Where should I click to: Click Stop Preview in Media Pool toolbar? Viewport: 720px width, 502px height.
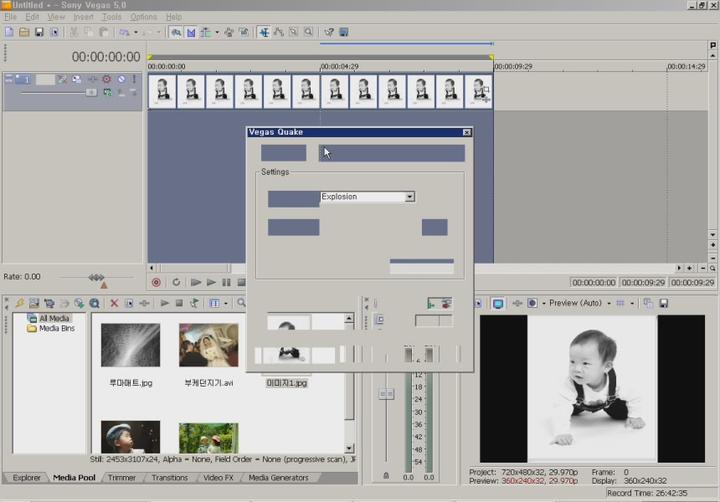click(179, 303)
